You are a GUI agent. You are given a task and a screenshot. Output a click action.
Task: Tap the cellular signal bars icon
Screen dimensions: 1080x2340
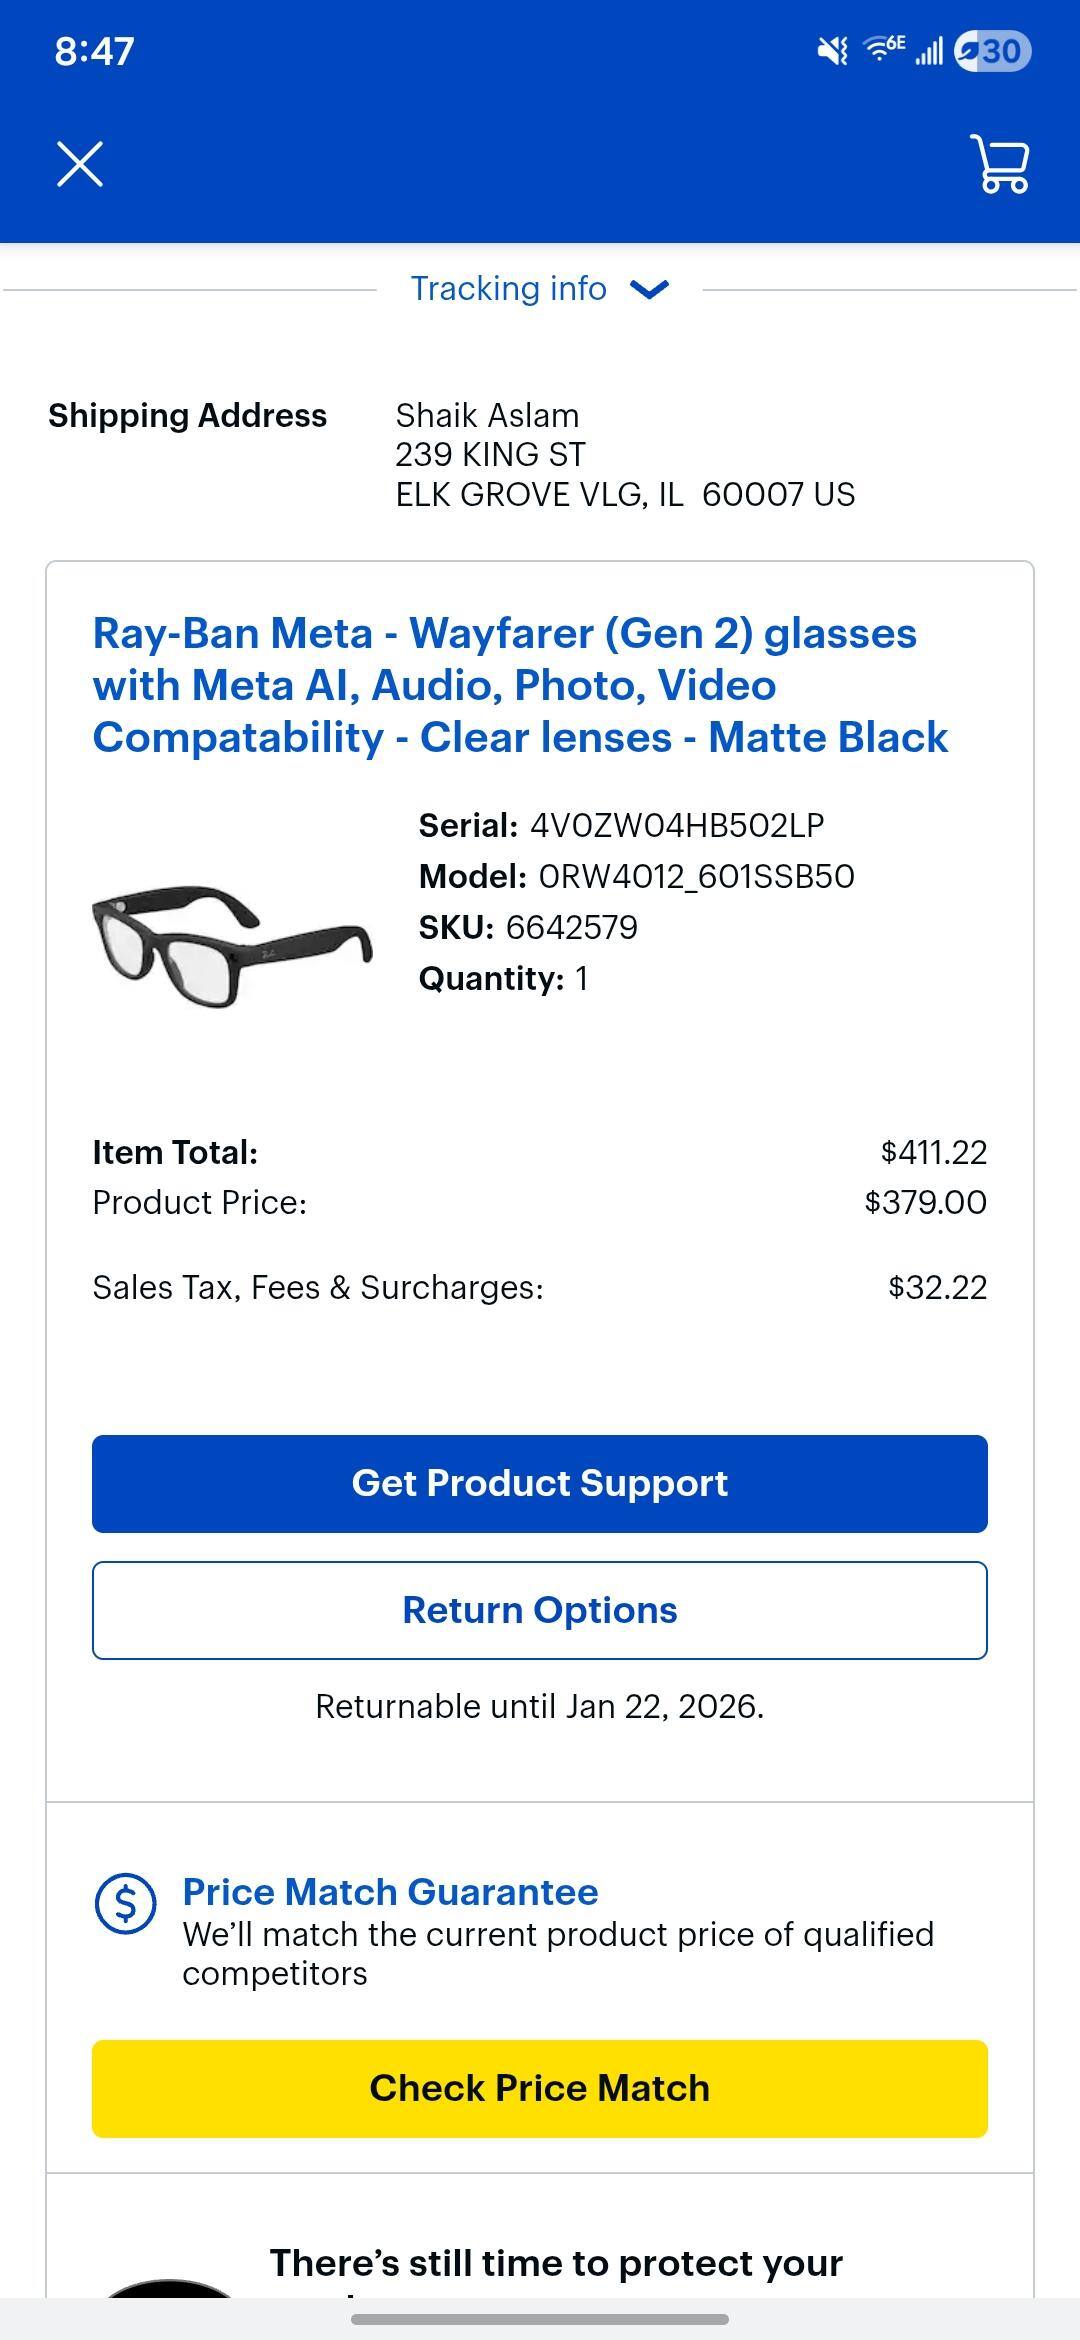(929, 51)
